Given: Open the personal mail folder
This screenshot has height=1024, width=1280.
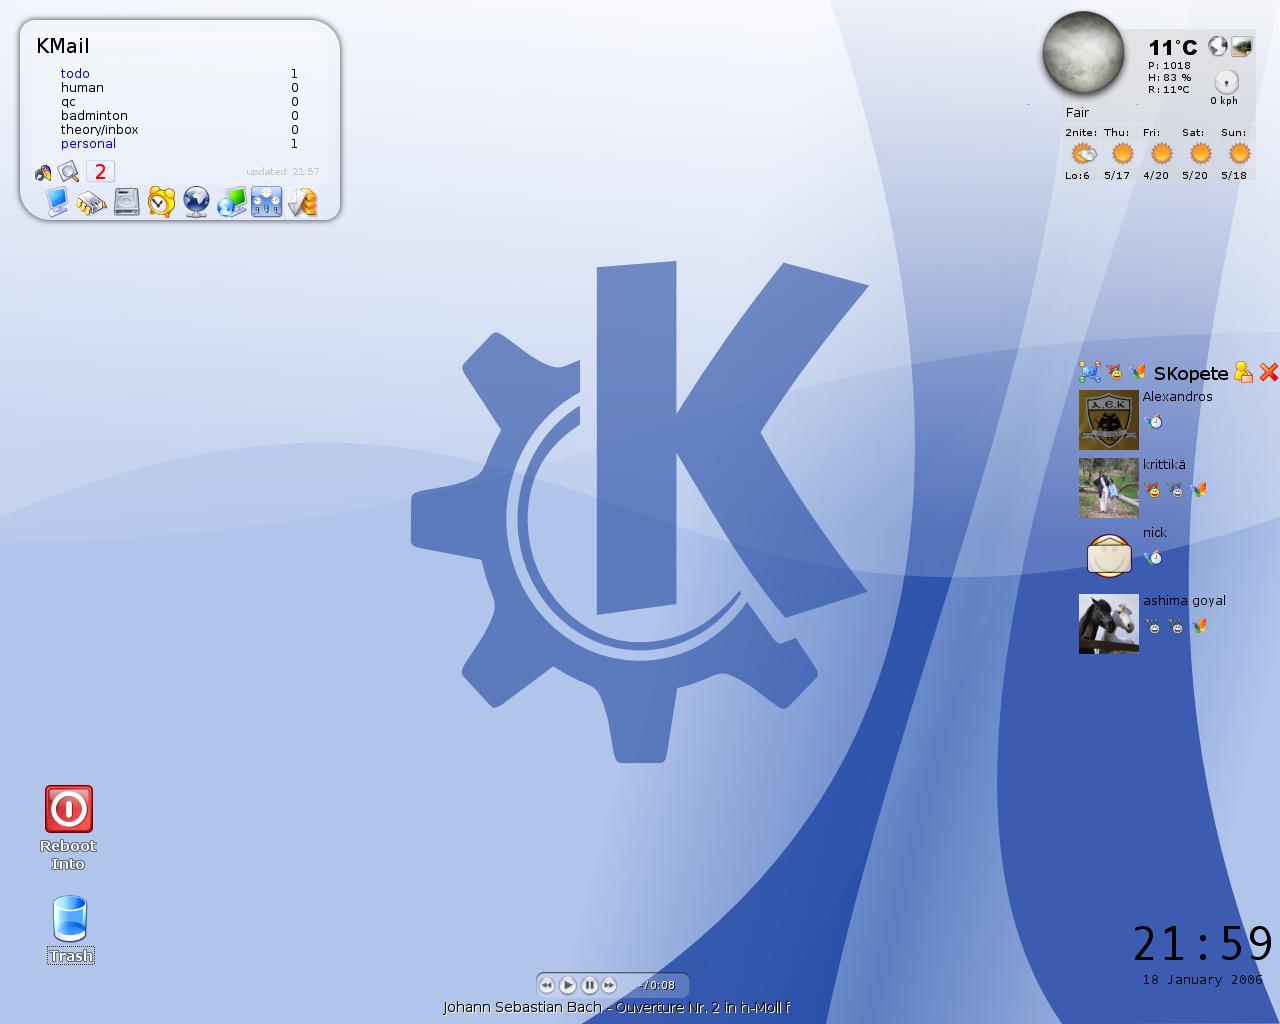Looking at the screenshot, I should (x=88, y=143).
